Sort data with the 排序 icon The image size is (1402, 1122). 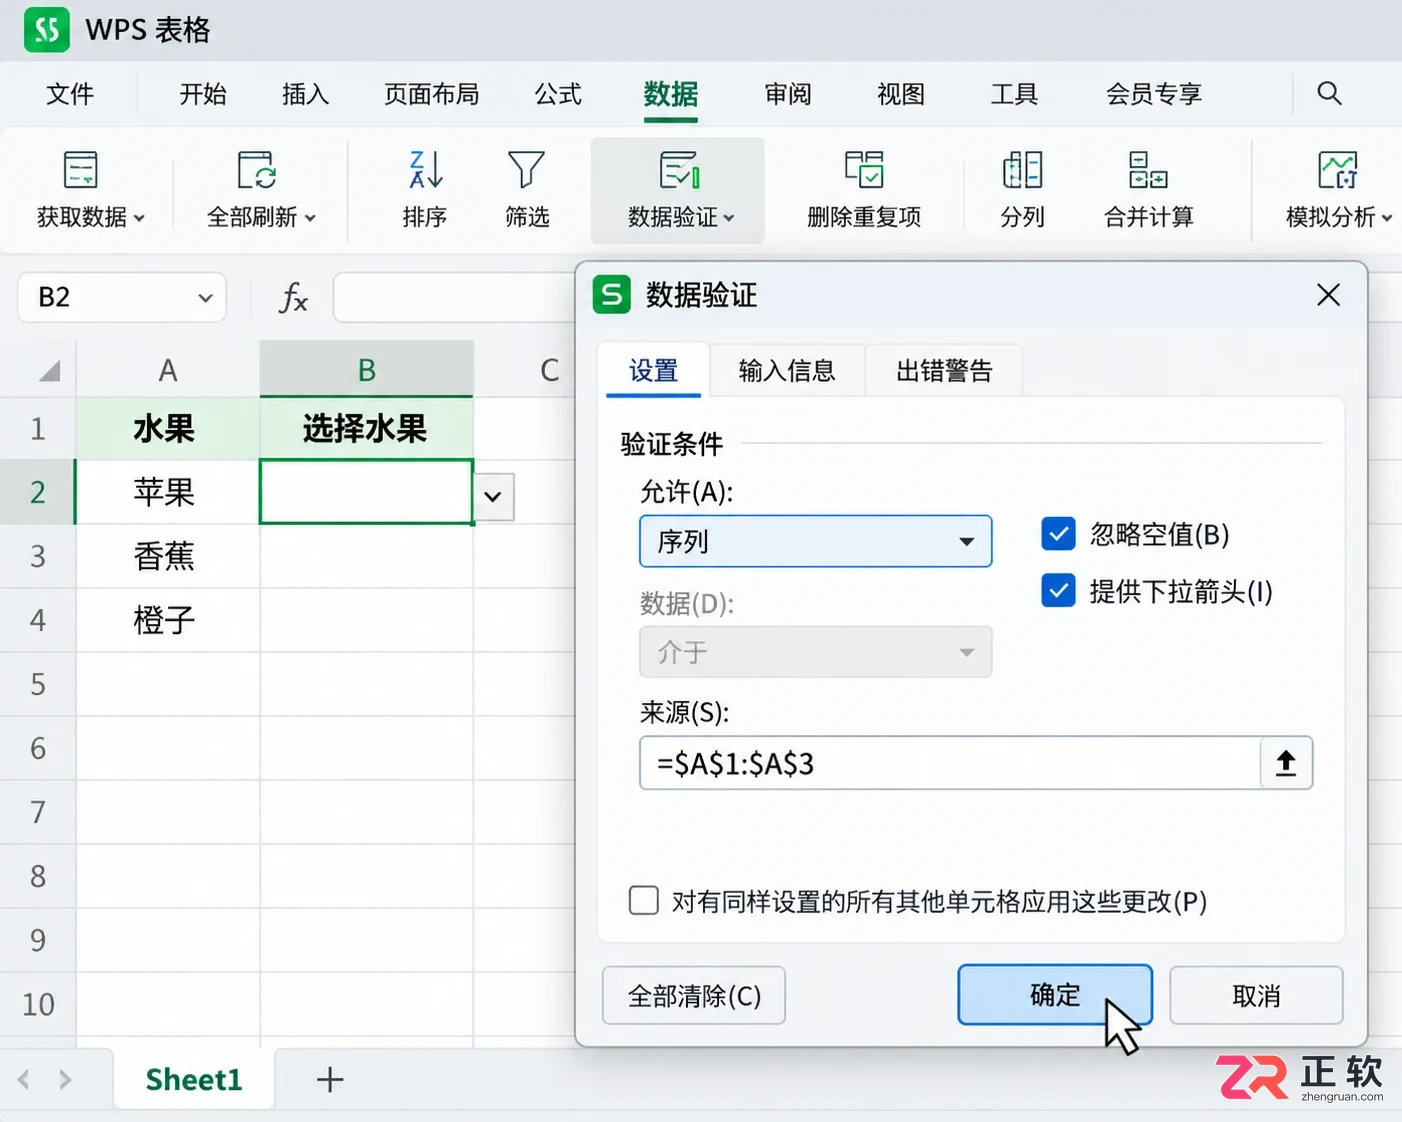(425, 171)
